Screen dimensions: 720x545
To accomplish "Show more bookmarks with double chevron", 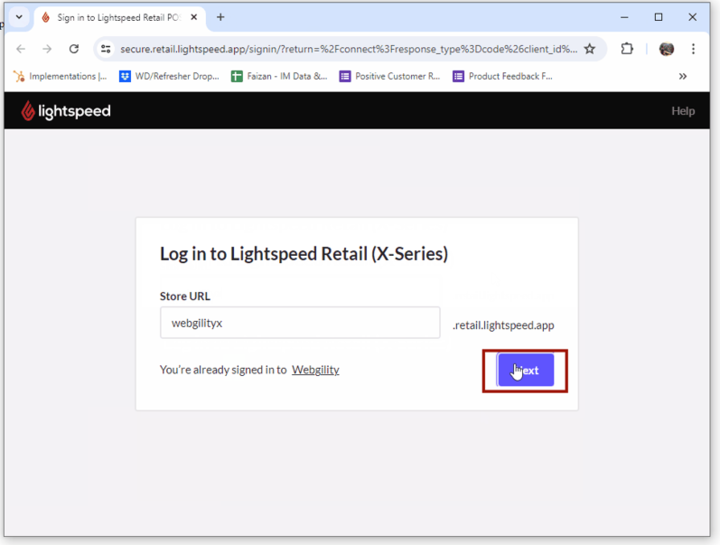I will point(683,76).
